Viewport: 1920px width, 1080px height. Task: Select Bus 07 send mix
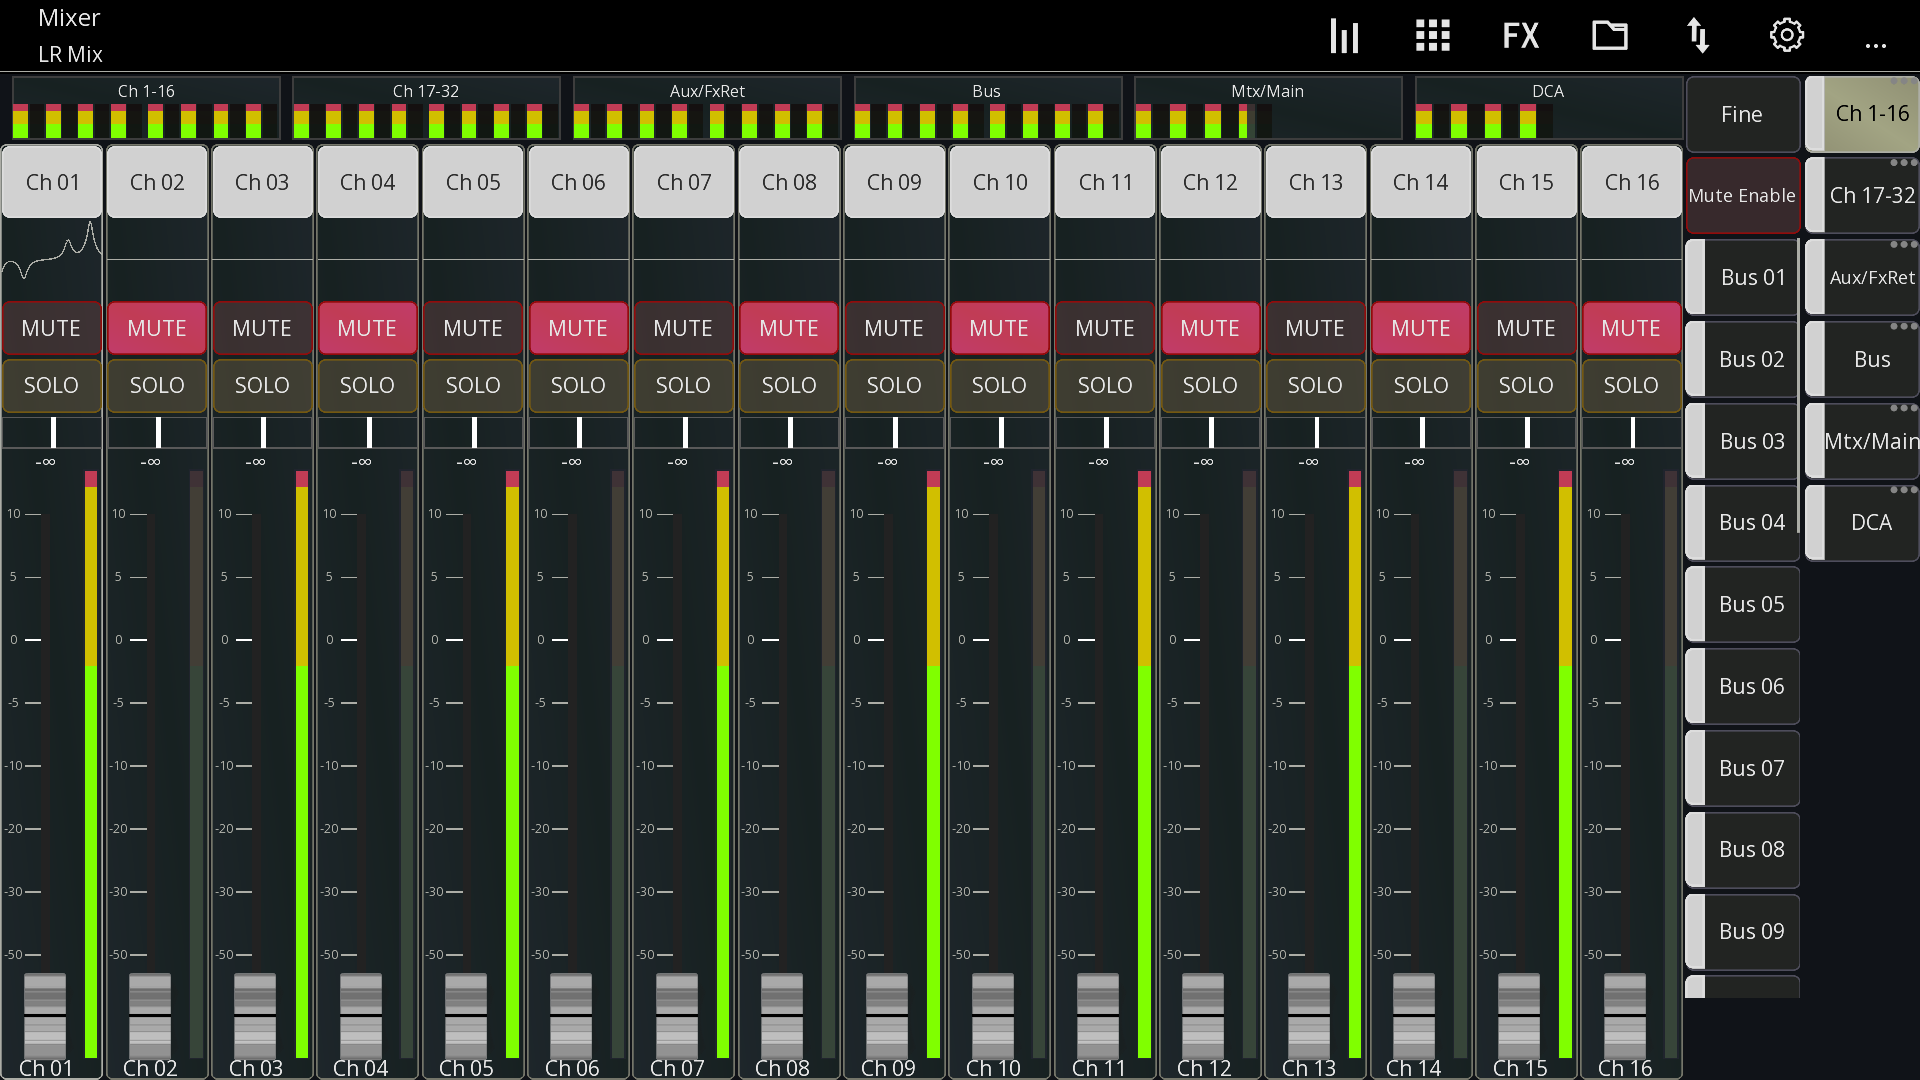point(1742,768)
